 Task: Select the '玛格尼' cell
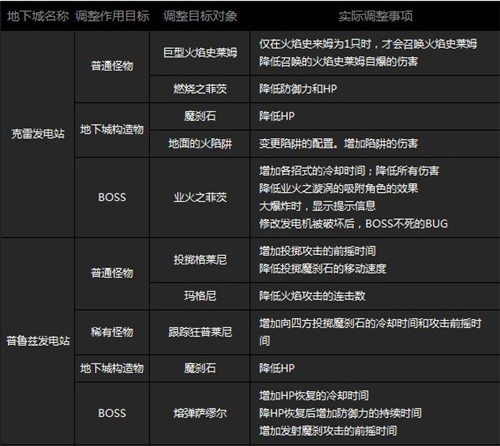coord(200,296)
